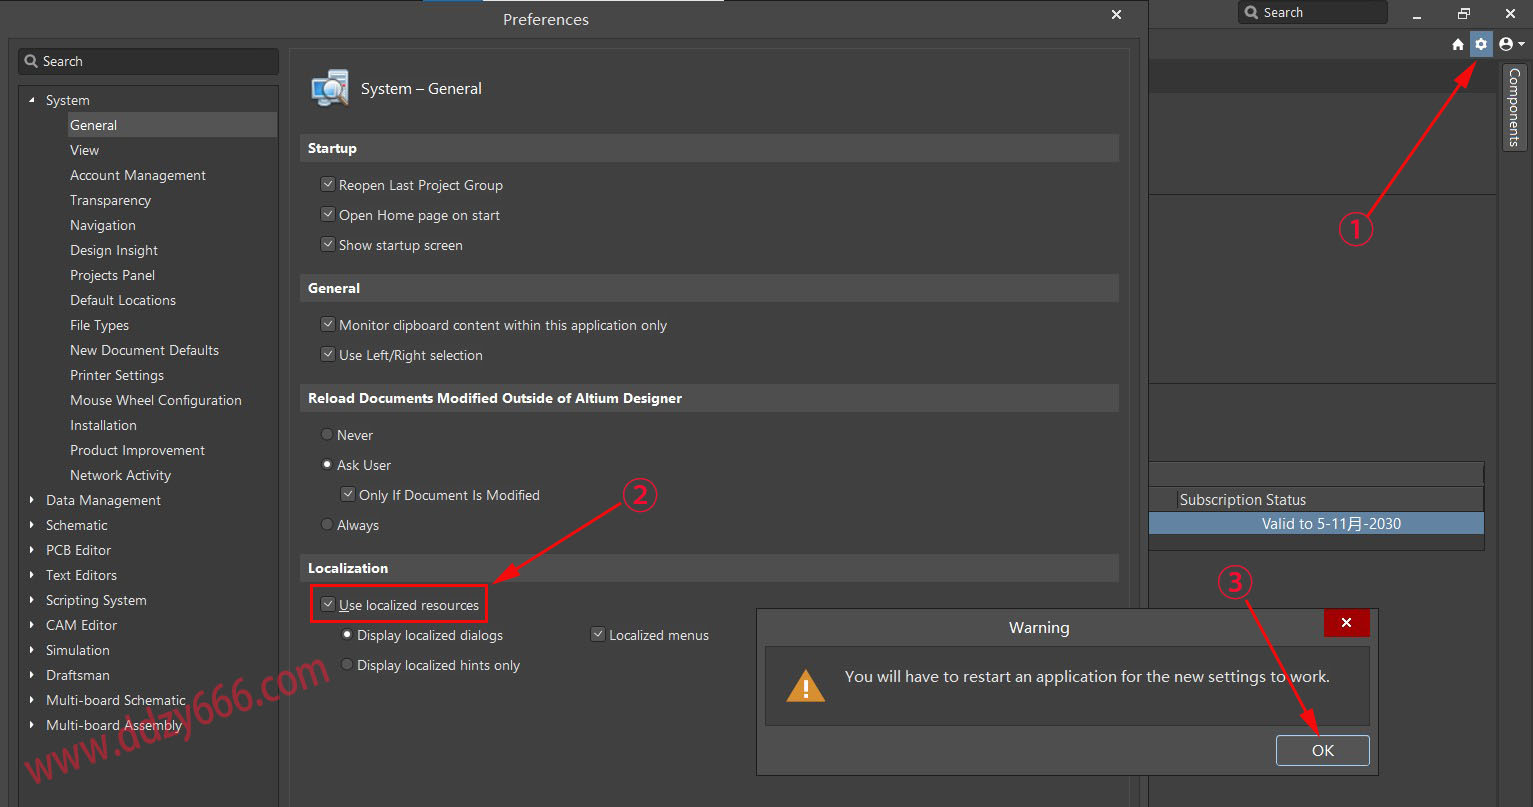This screenshot has width=1533, height=807.
Task: Click the System – General page icon
Action: tap(330, 89)
